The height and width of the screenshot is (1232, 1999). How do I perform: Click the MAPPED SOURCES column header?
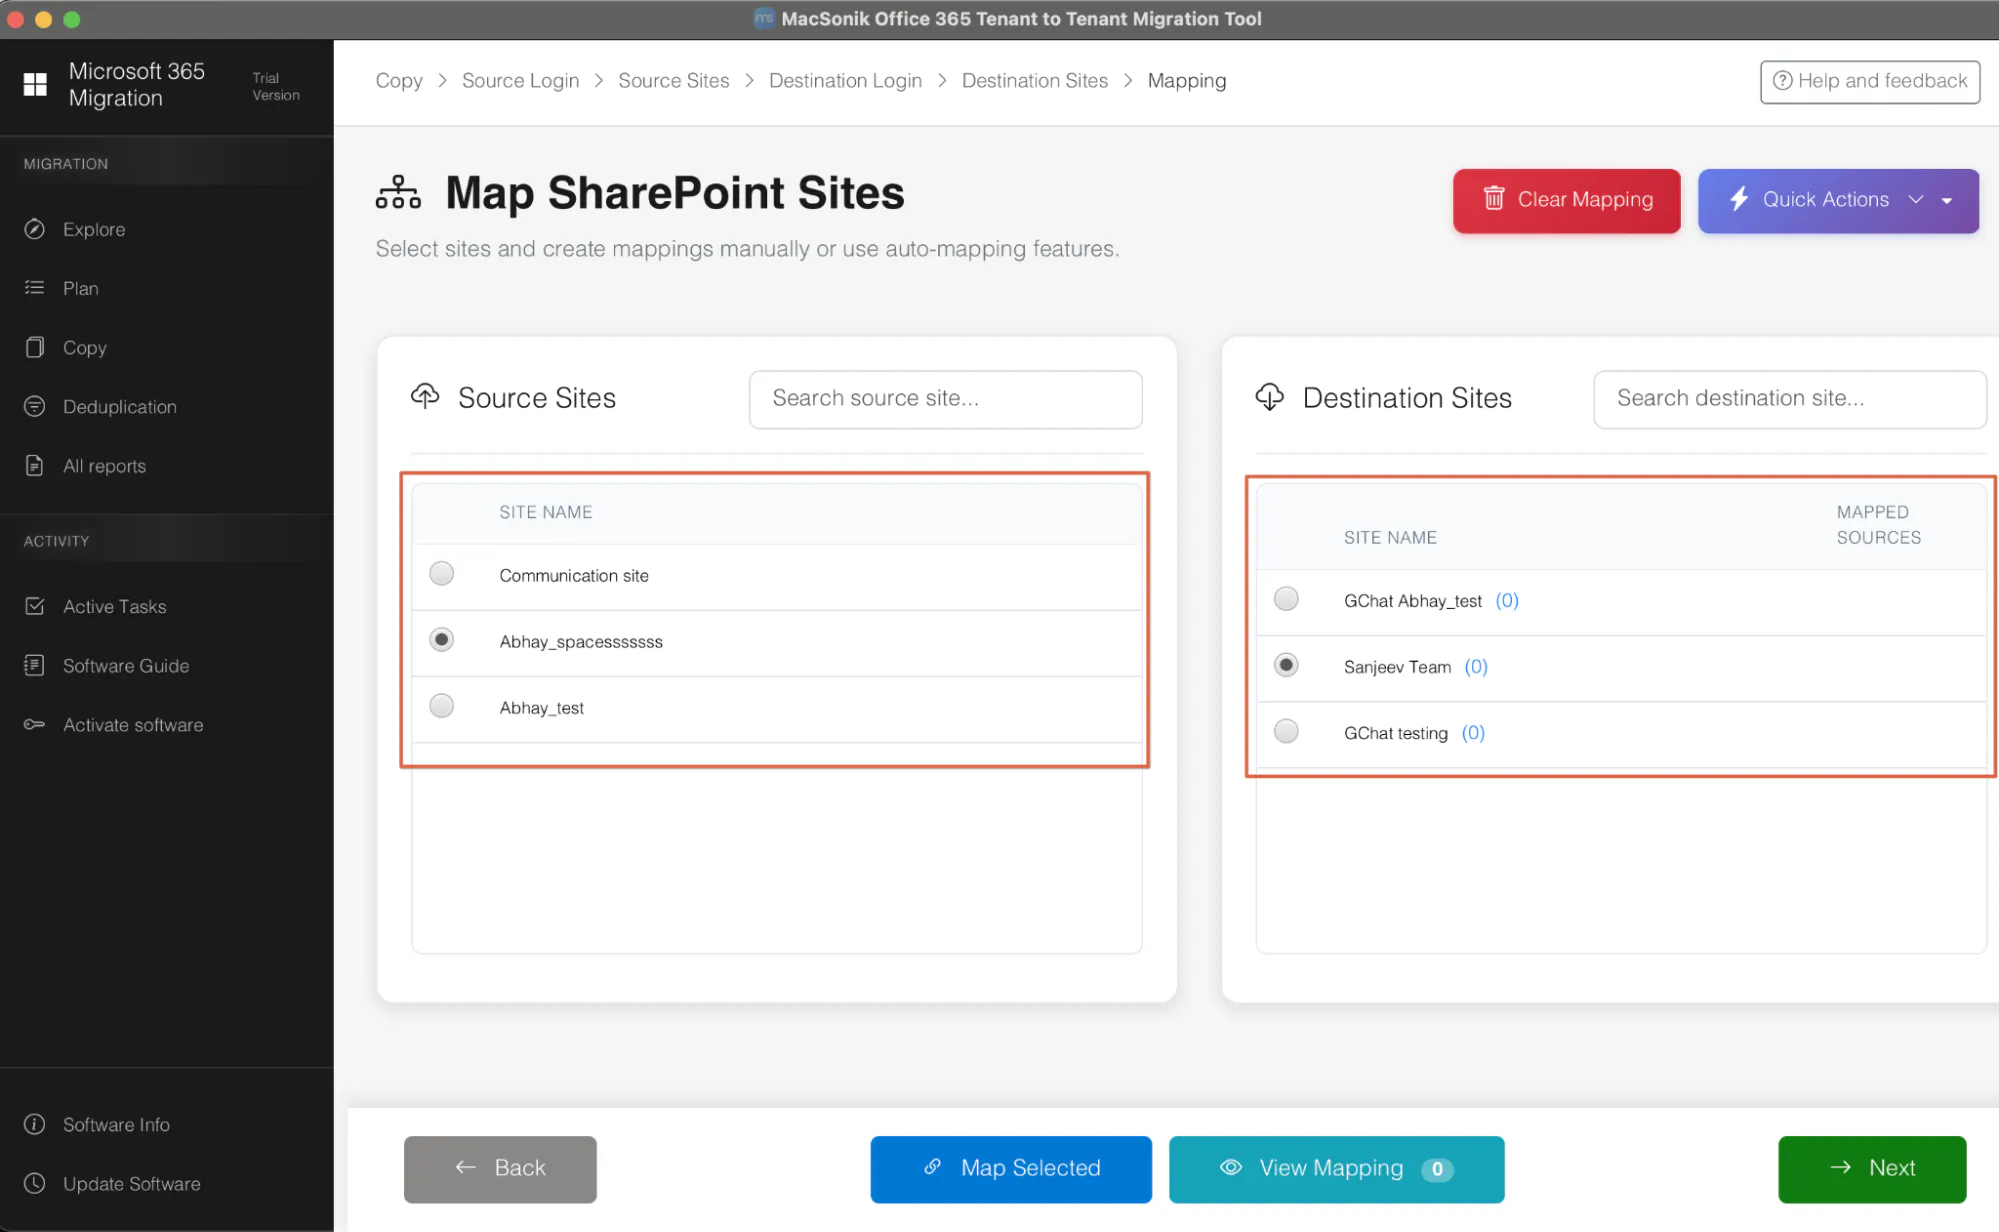pyautogui.click(x=1878, y=524)
